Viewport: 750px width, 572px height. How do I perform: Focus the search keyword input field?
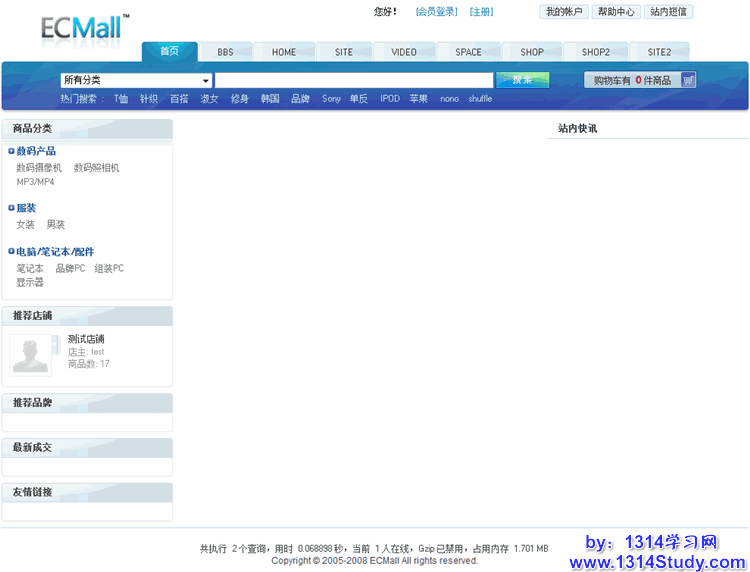pyautogui.click(x=354, y=80)
